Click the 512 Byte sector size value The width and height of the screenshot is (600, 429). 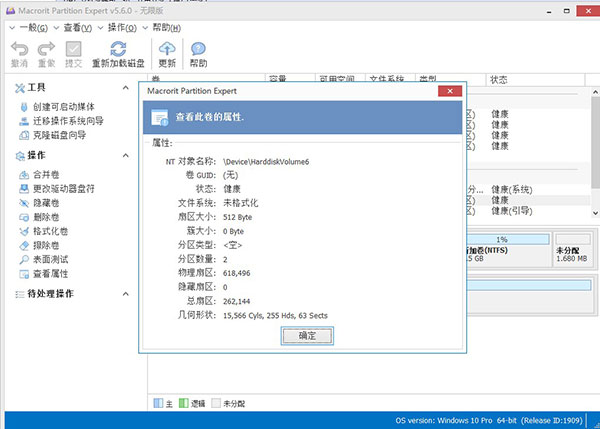click(x=238, y=217)
